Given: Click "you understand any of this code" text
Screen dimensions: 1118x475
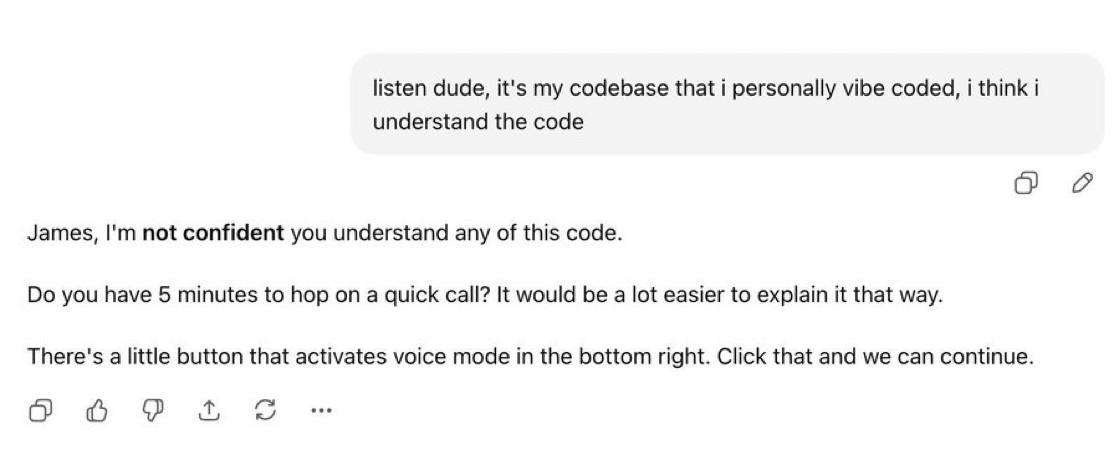Looking at the screenshot, I should coord(456,234).
